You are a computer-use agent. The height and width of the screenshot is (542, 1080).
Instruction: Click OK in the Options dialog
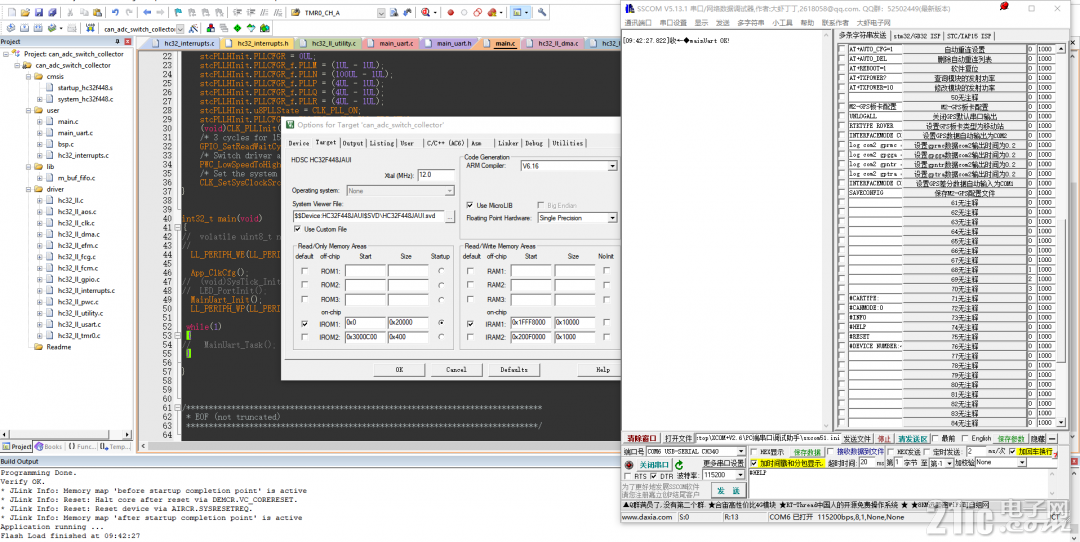[399, 370]
